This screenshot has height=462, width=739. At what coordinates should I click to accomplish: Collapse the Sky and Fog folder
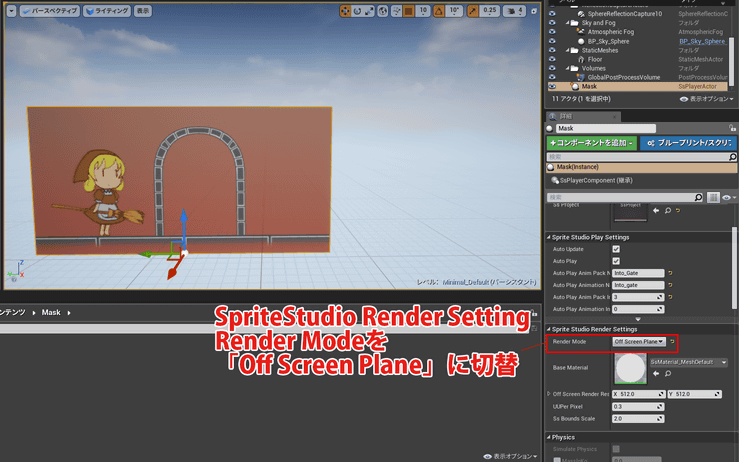coord(567,23)
